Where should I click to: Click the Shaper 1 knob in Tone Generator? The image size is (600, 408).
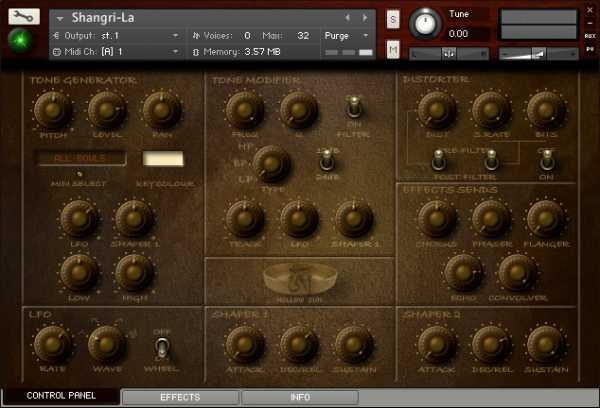[x=134, y=219]
